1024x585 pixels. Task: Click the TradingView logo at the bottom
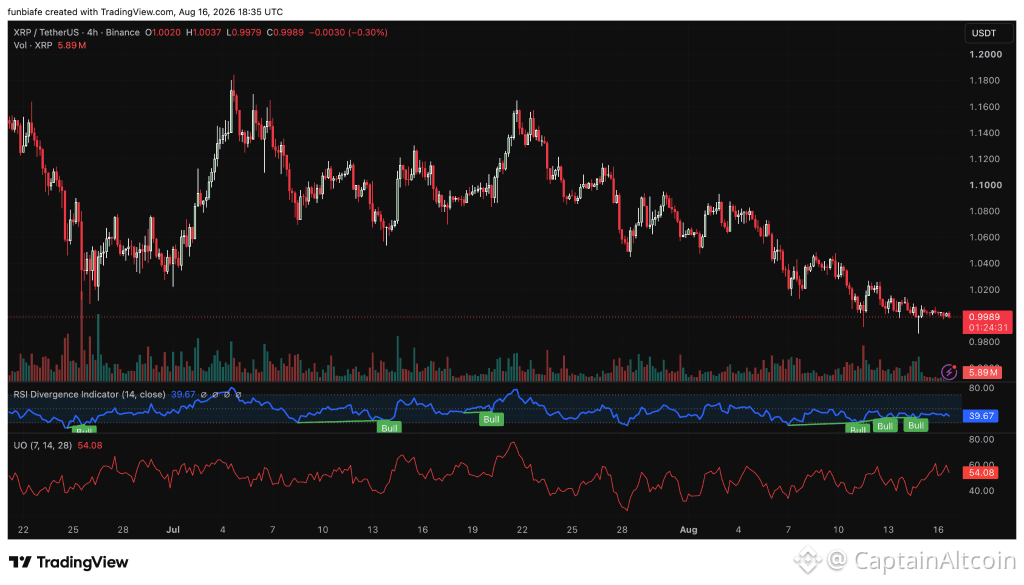pos(69,562)
